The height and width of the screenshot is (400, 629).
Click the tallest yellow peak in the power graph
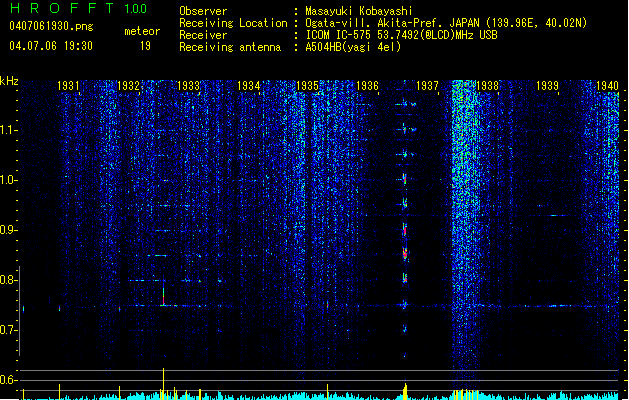pyautogui.click(x=163, y=384)
